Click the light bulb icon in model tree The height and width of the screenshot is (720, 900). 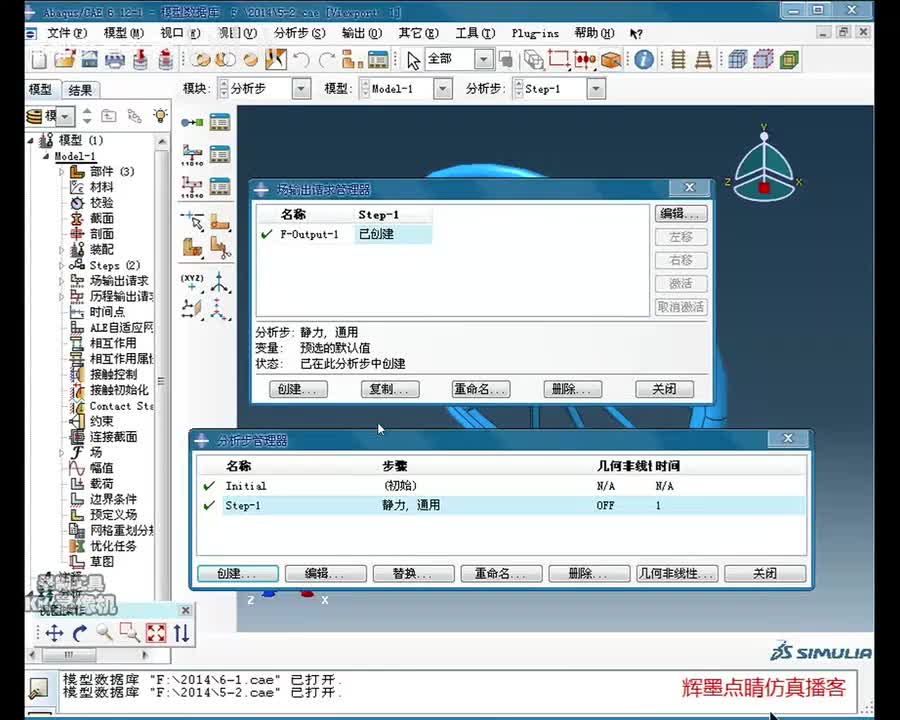coord(160,115)
